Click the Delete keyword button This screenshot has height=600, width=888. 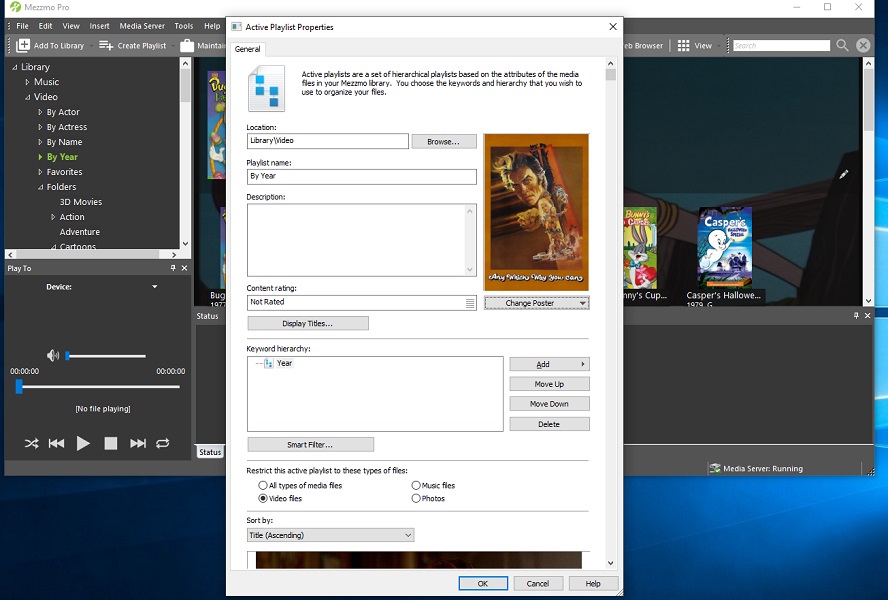(x=549, y=424)
